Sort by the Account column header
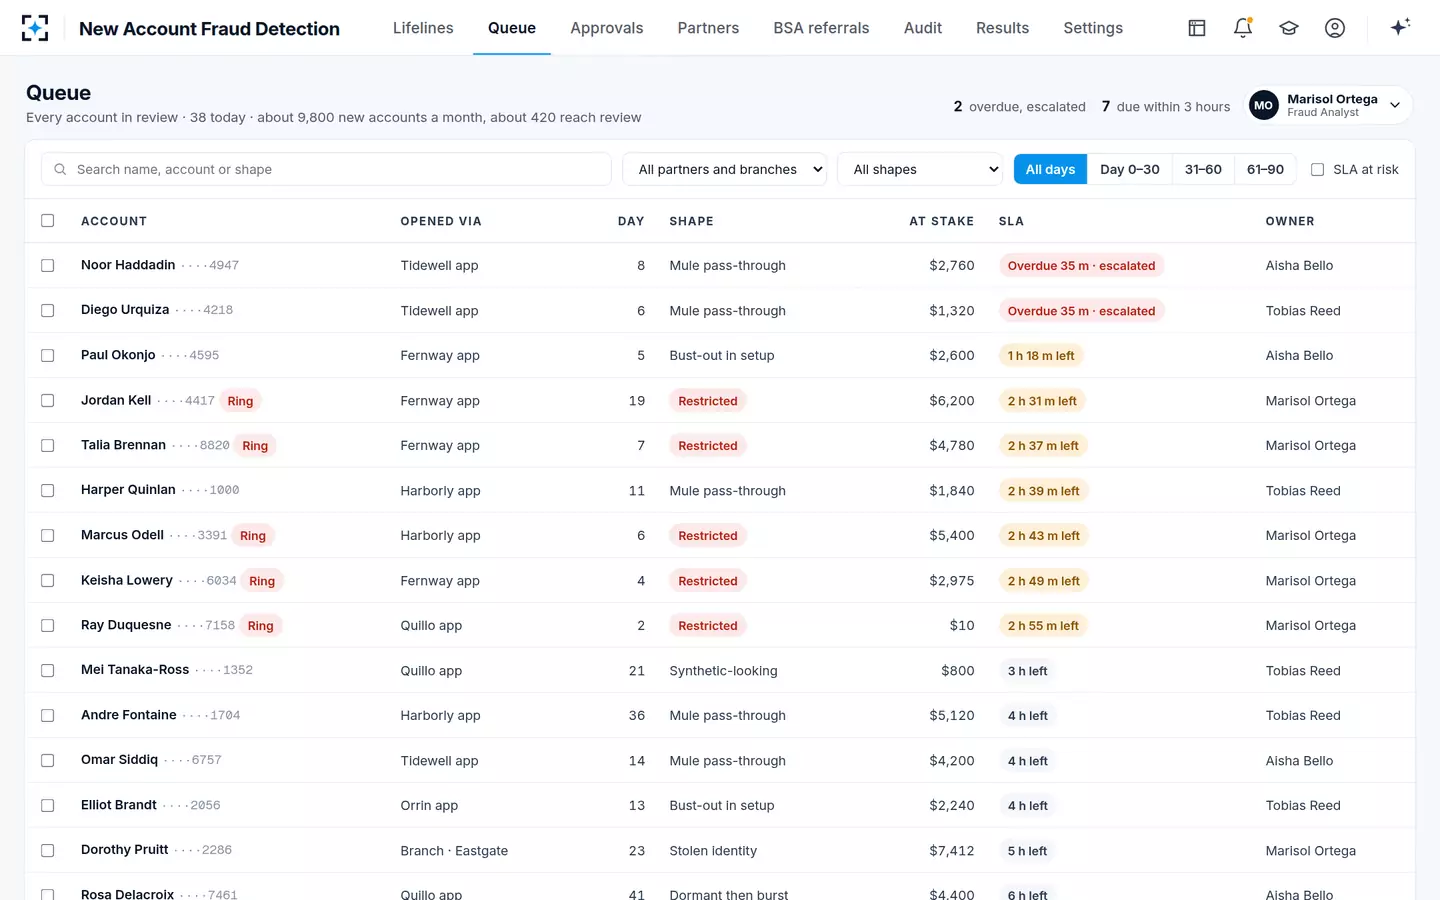Screen dimensions: 1440x900 click(114, 221)
